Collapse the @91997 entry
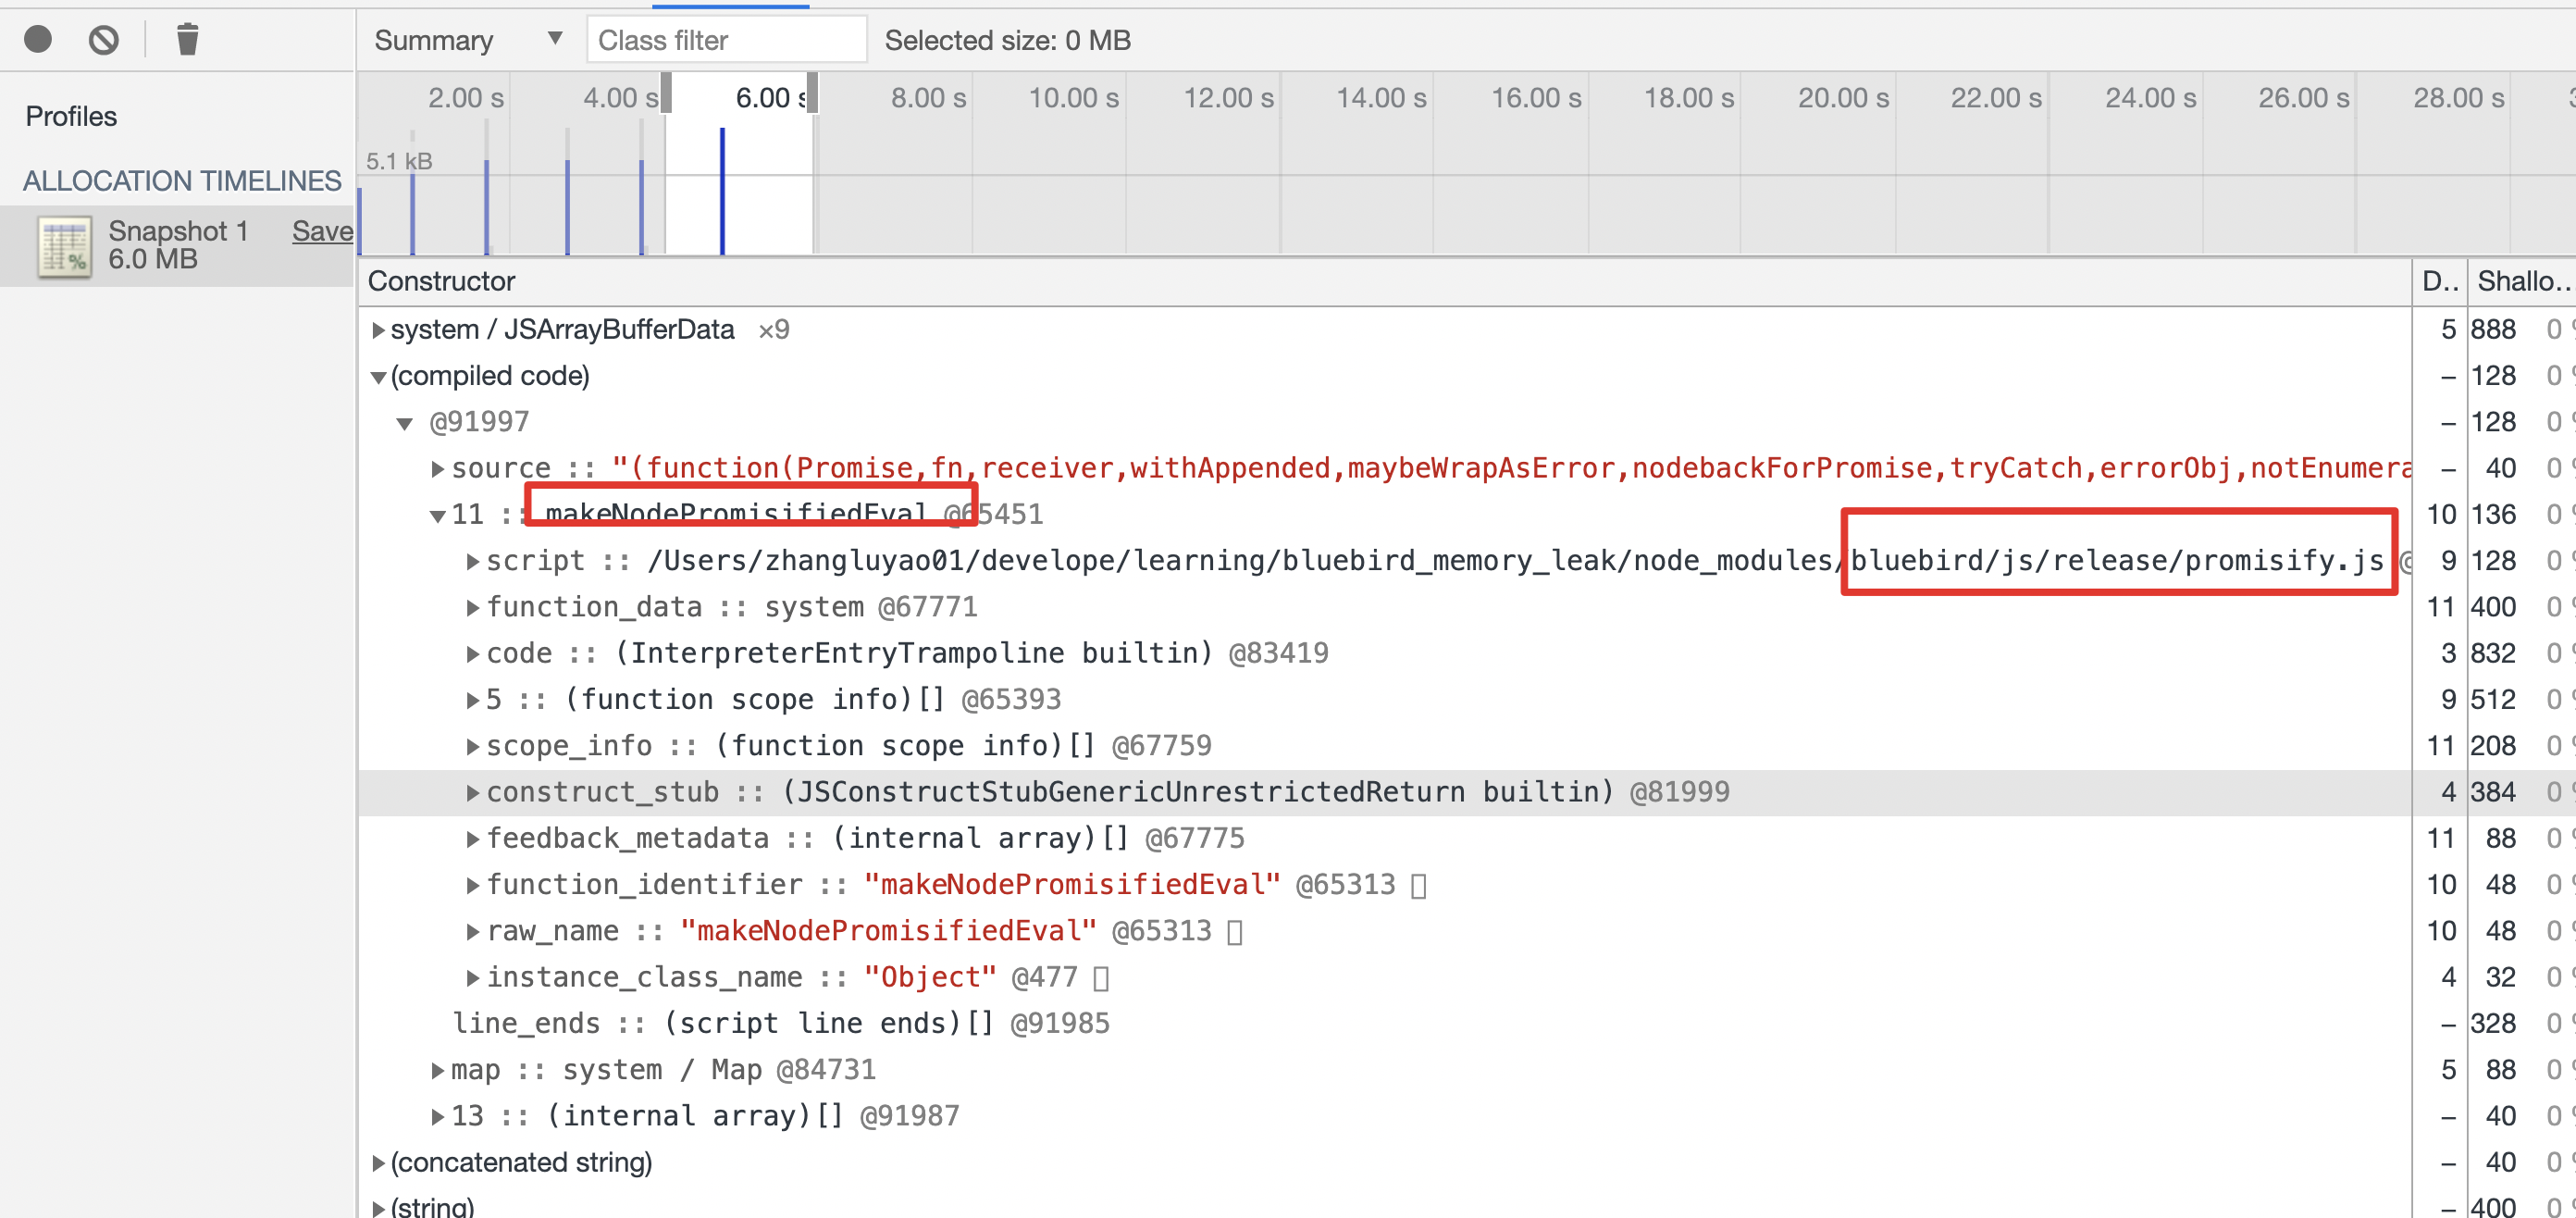 tap(405, 421)
